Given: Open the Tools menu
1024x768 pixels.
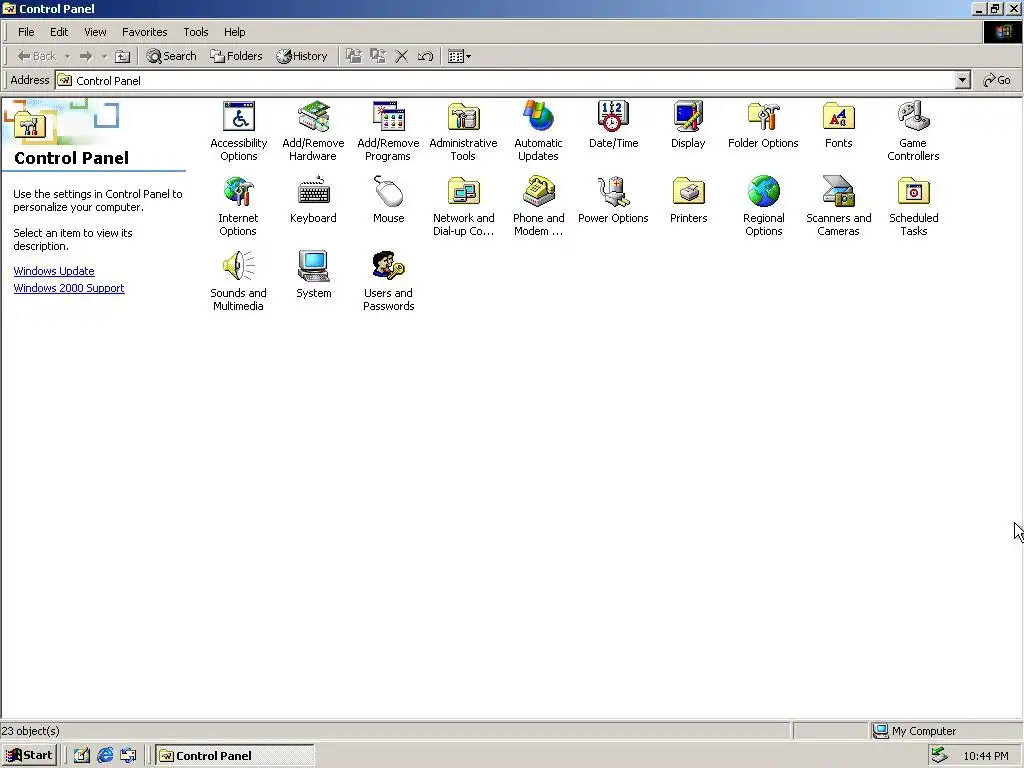Looking at the screenshot, I should (195, 32).
